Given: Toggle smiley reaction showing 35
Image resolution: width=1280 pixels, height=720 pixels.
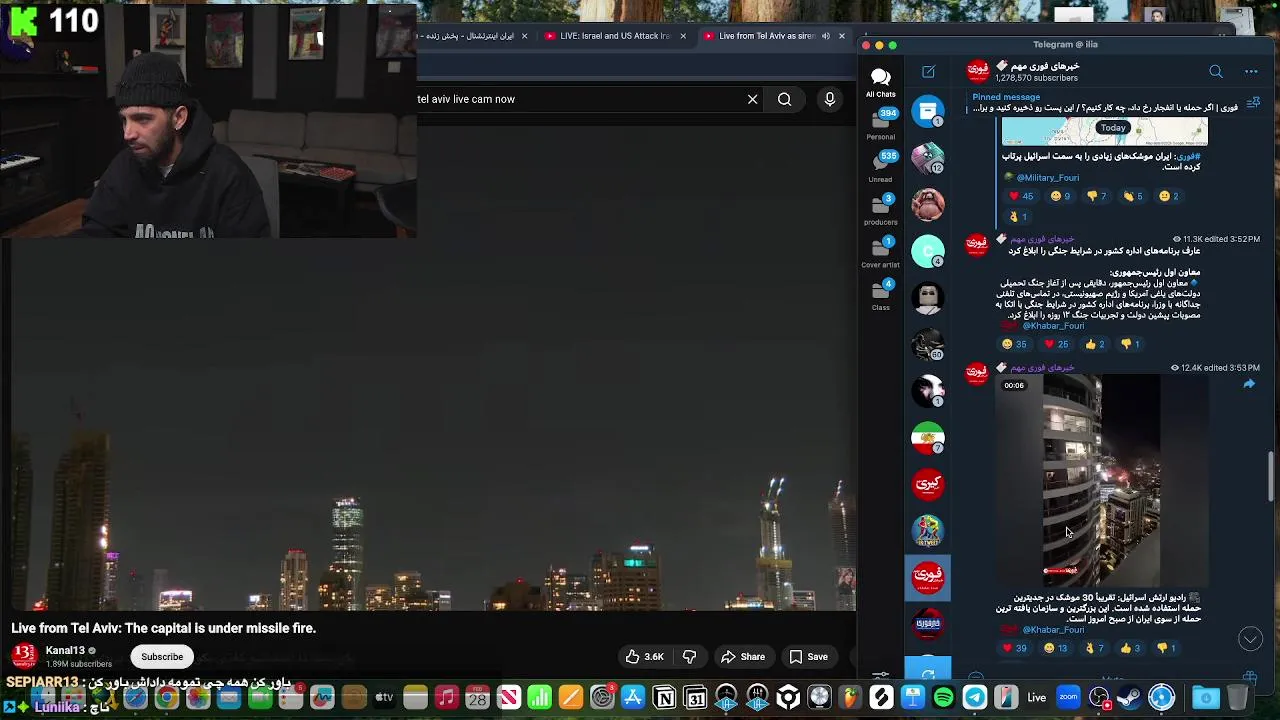Looking at the screenshot, I should click(1014, 344).
